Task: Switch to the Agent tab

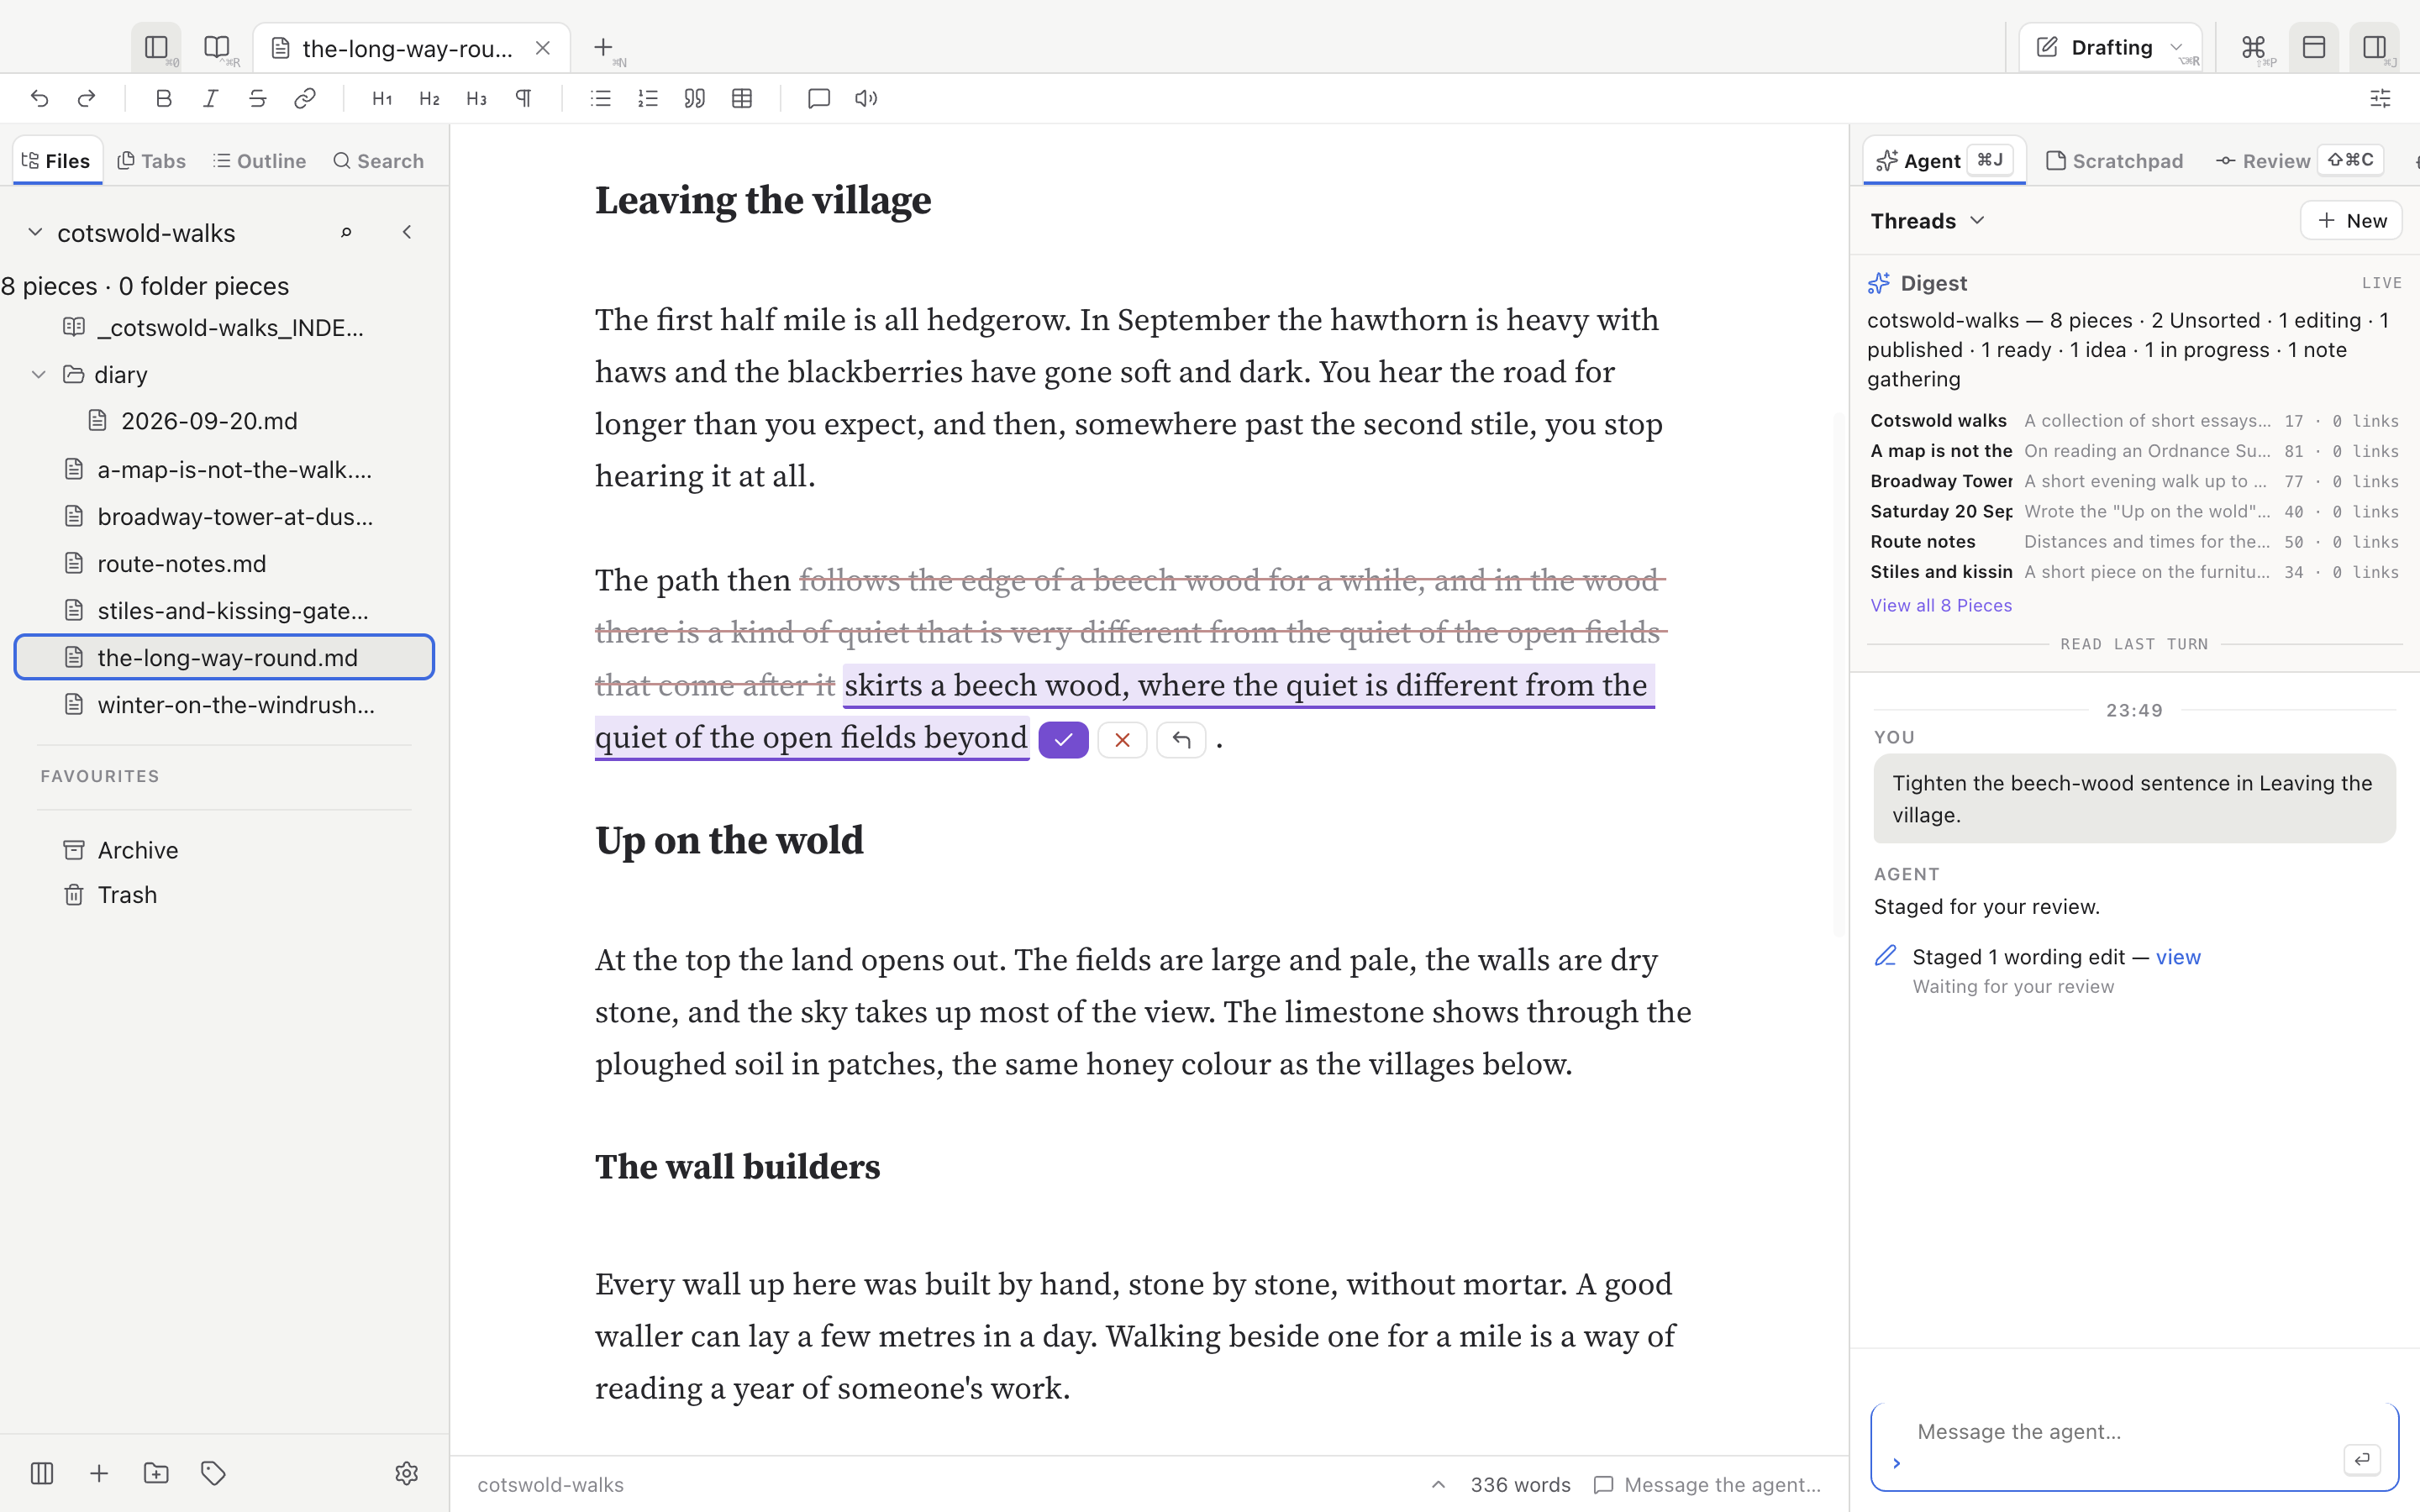Action: 1944,161
